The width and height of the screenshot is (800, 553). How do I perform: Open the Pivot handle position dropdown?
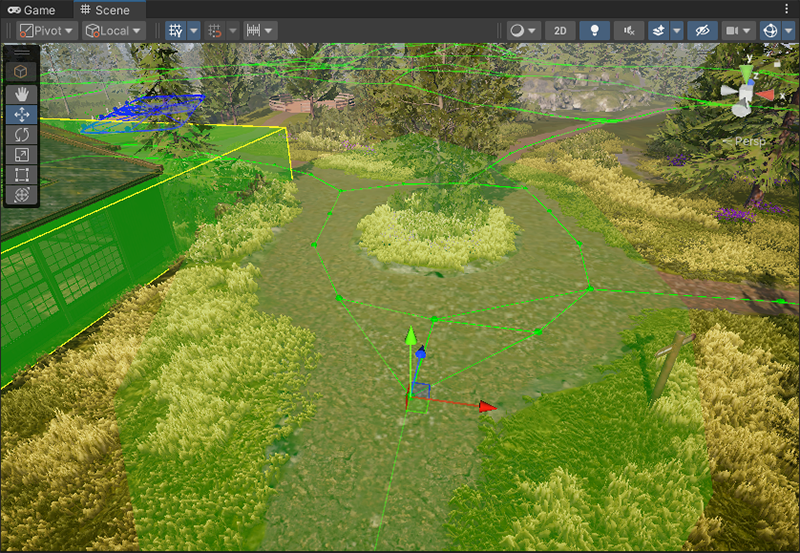(47, 31)
